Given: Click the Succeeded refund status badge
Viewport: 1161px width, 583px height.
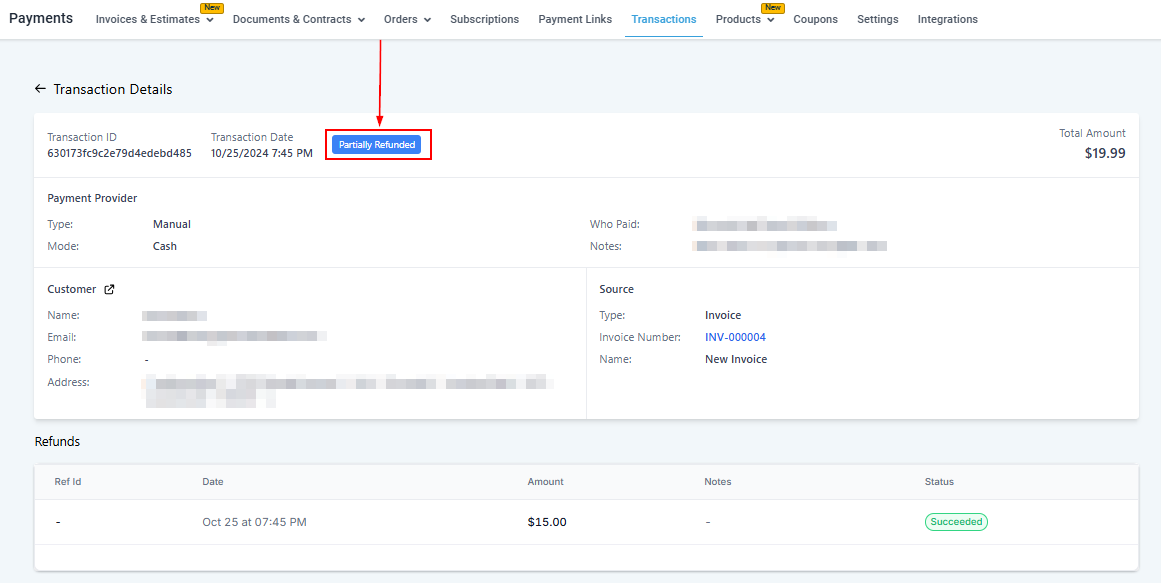Looking at the screenshot, I should [x=956, y=522].
